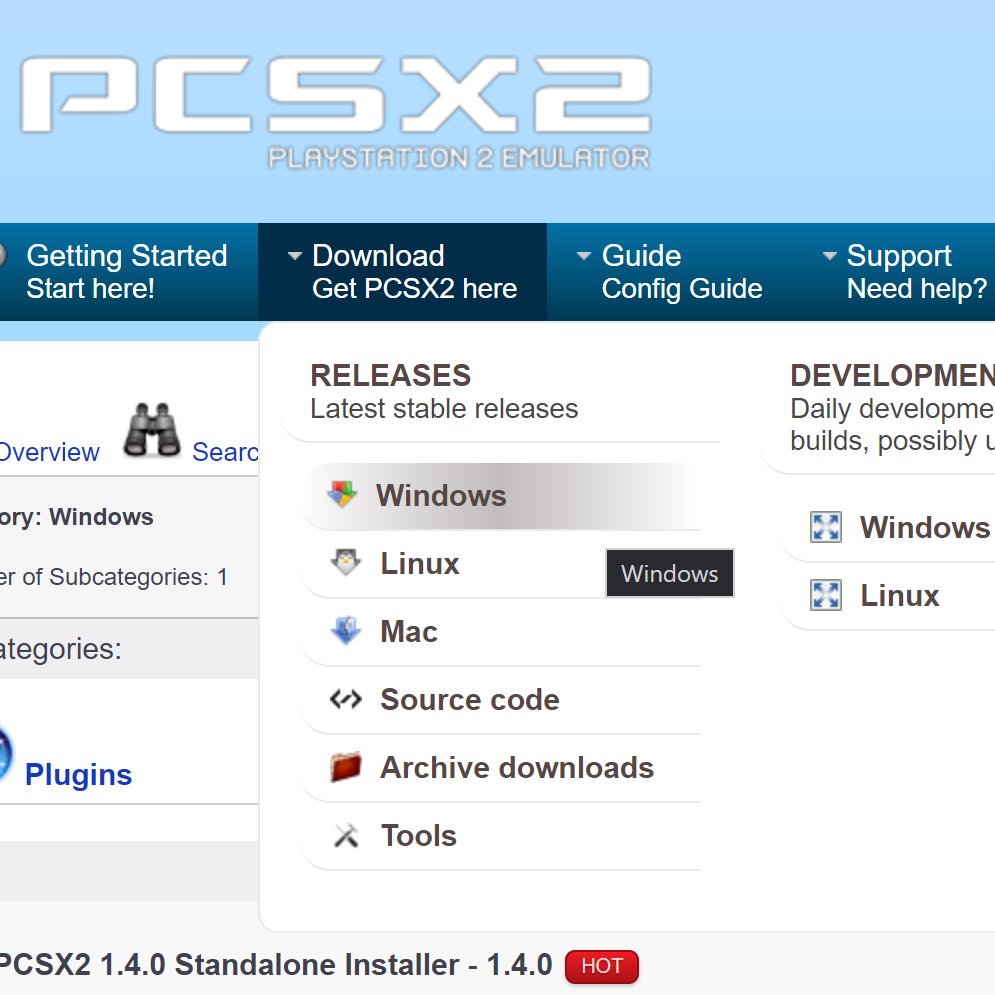This screenshot has height=995, width=995.
Task: Open Archive downloads link
Action: pyautogui.click(x=501, y=767)
